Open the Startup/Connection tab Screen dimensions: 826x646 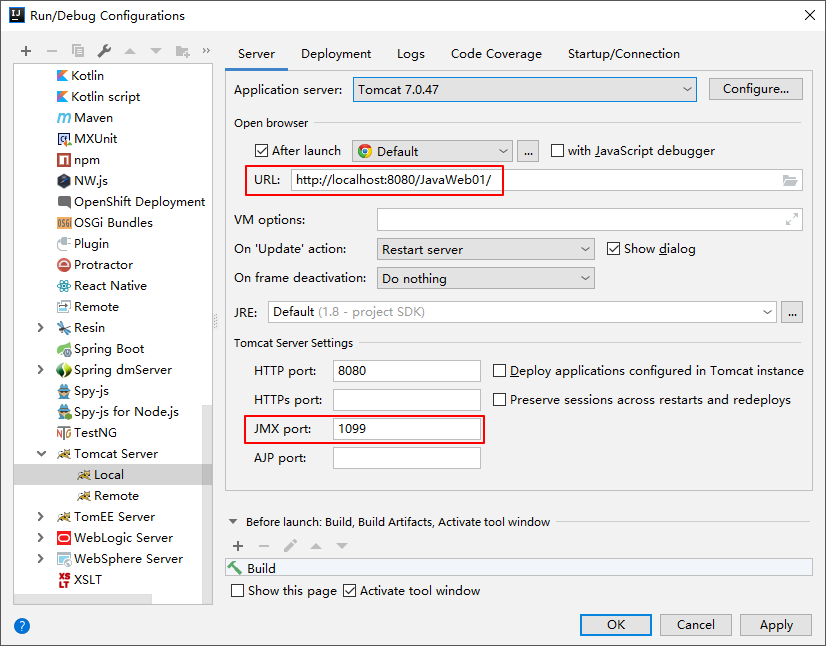tap(623, 54)
